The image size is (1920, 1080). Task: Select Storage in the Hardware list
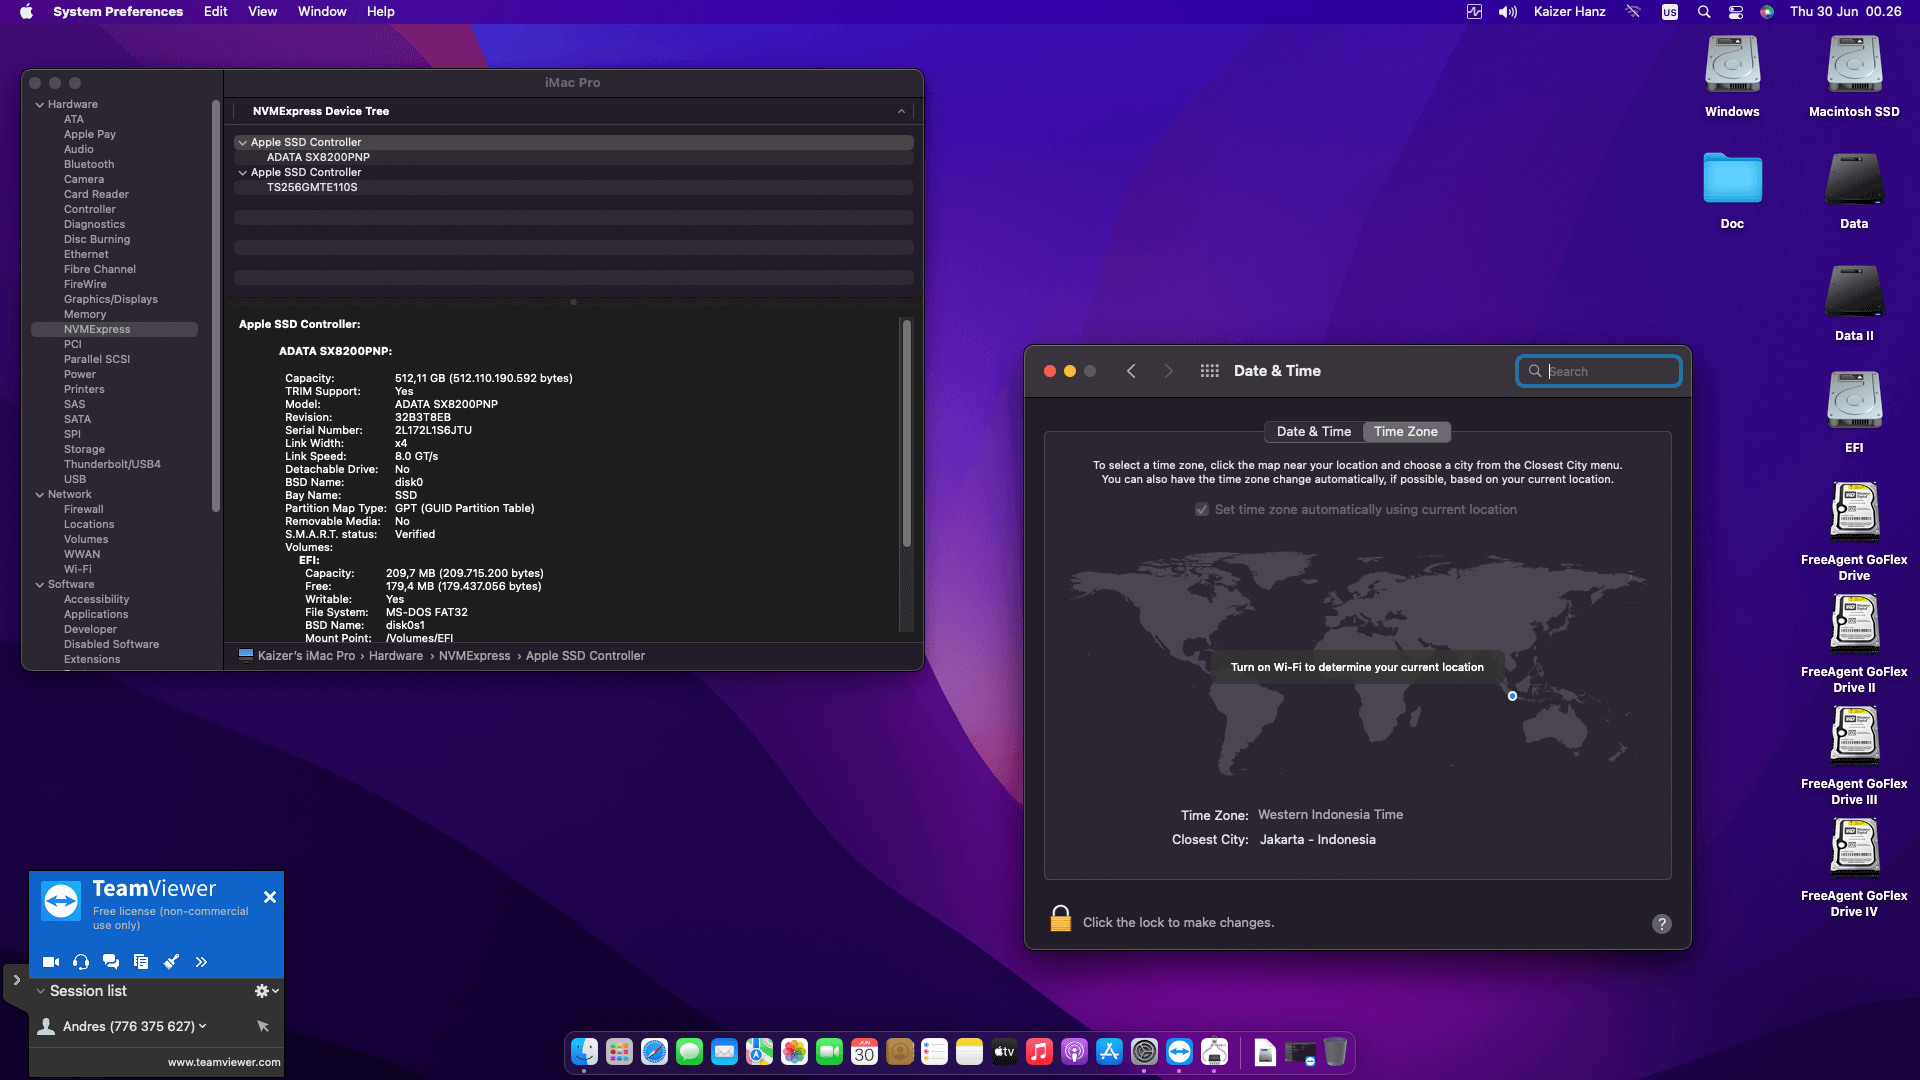tap(84, 449)
